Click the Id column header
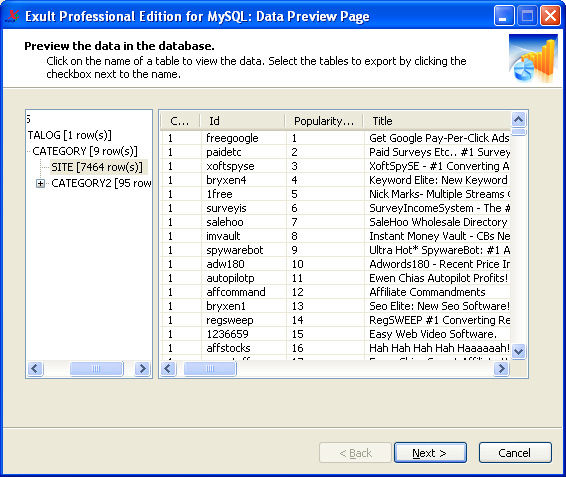The image size is (566, 477). point(242,121)
